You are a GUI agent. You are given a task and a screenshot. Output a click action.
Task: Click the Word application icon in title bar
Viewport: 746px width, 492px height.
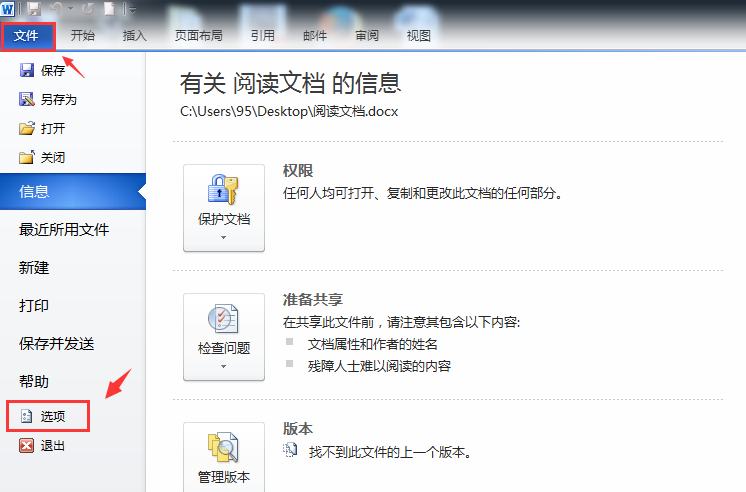pyautogui.click(x=8, y=9)
